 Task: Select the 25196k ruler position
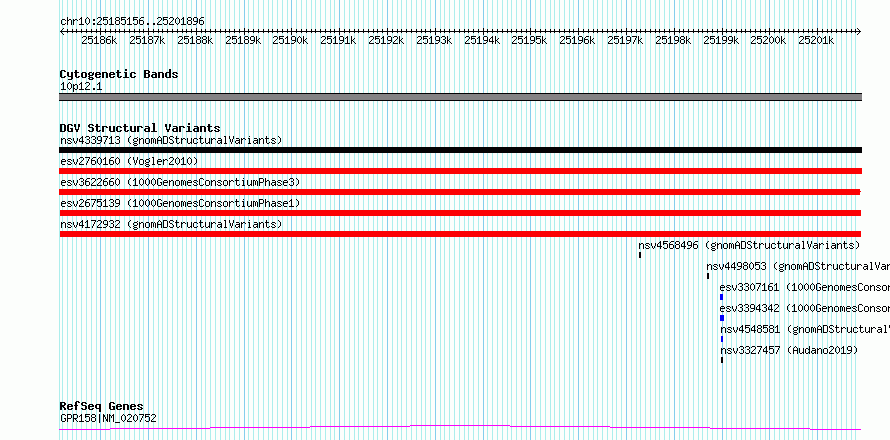point(577,40)
